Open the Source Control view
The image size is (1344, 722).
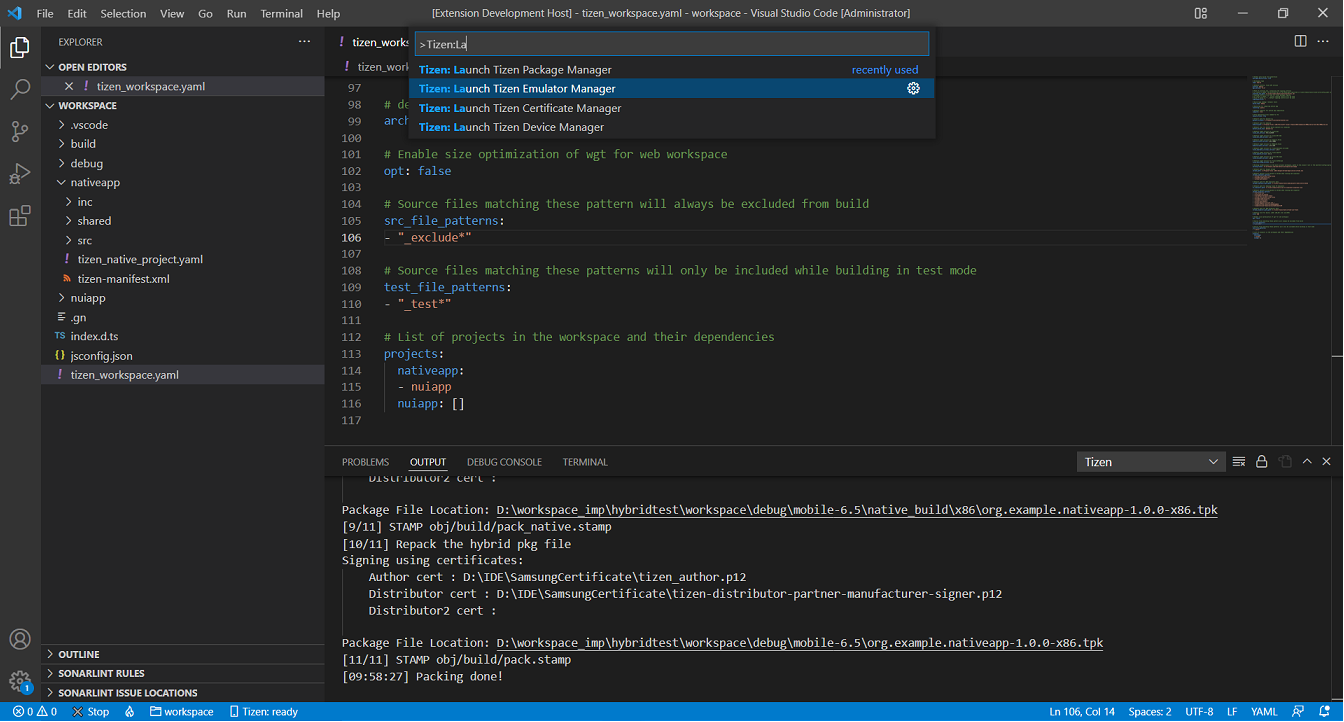pos(20,131)
